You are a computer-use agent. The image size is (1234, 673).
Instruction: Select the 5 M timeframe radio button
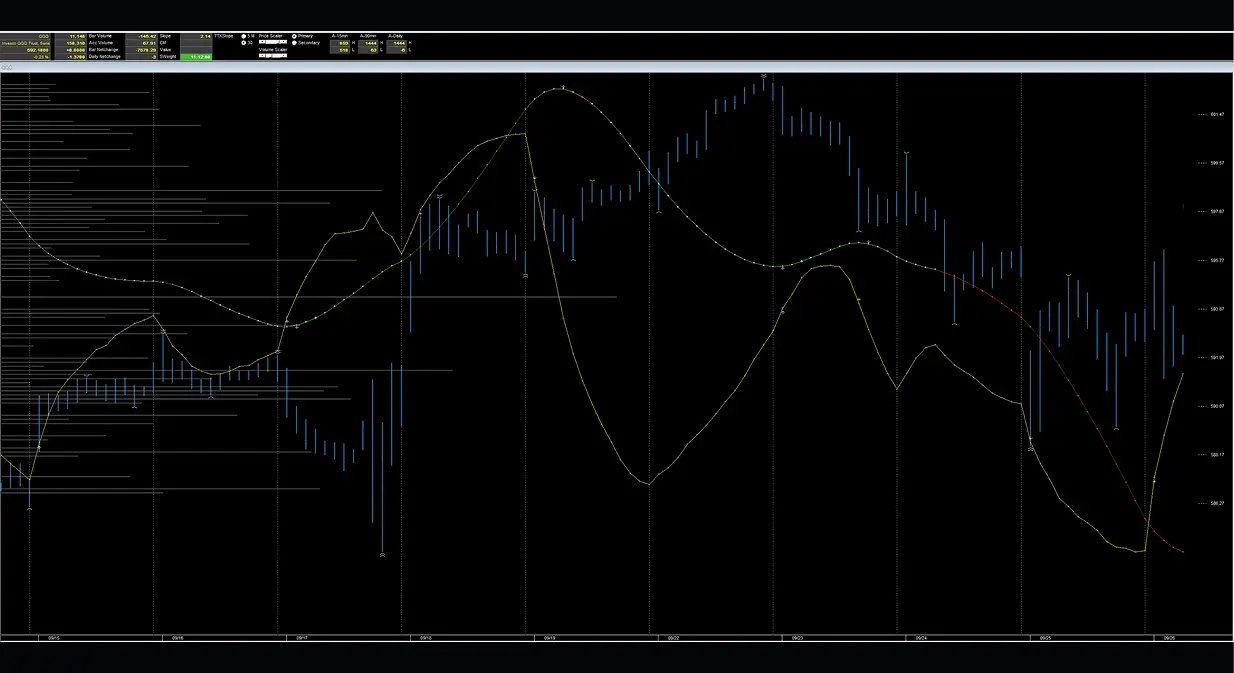click(244, 36)
